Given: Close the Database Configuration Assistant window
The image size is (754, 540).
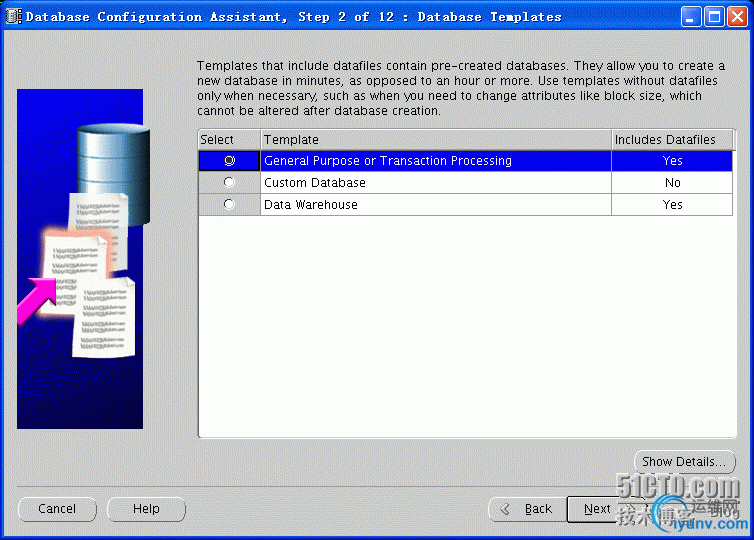Looking at the screenshot, I should [737, 17].
